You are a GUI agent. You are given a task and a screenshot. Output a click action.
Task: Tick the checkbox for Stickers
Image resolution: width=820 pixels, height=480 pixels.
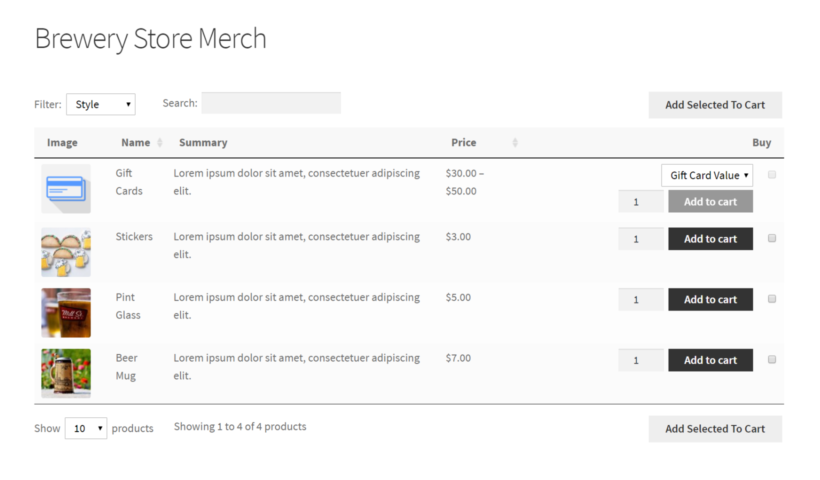point(772,238)
